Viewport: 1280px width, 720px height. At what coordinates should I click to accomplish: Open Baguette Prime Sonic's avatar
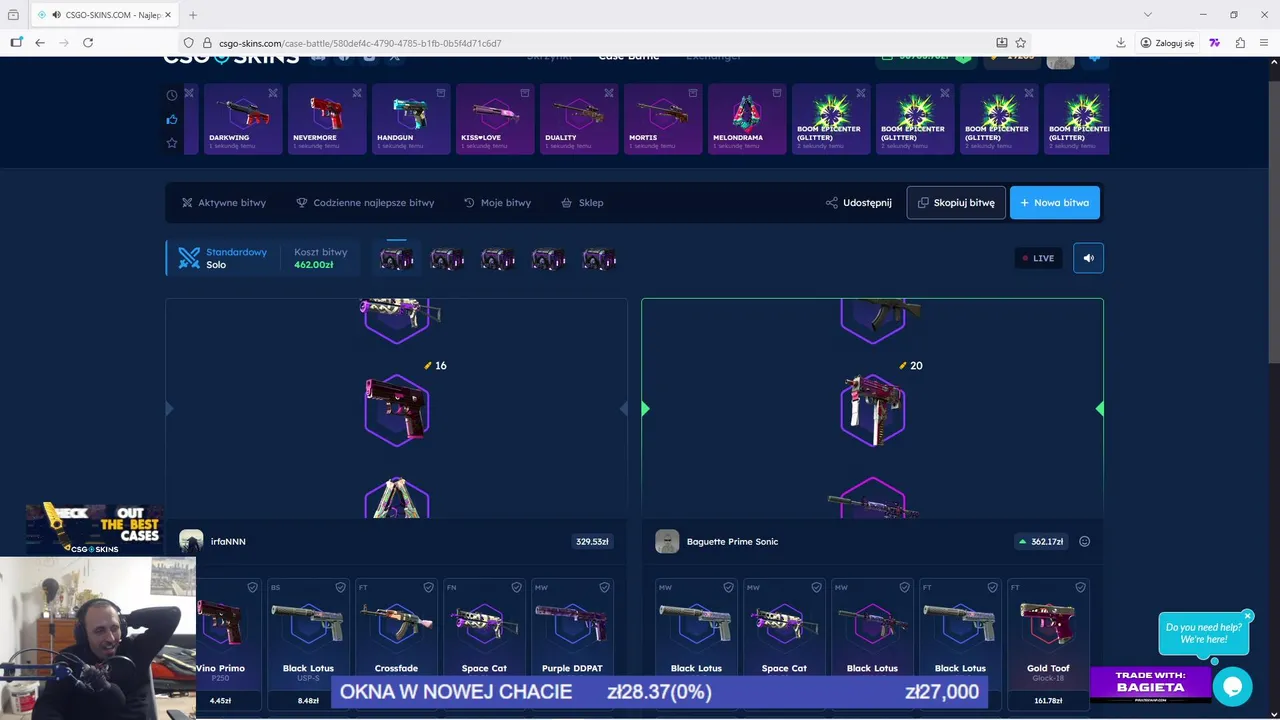(667, 541)
